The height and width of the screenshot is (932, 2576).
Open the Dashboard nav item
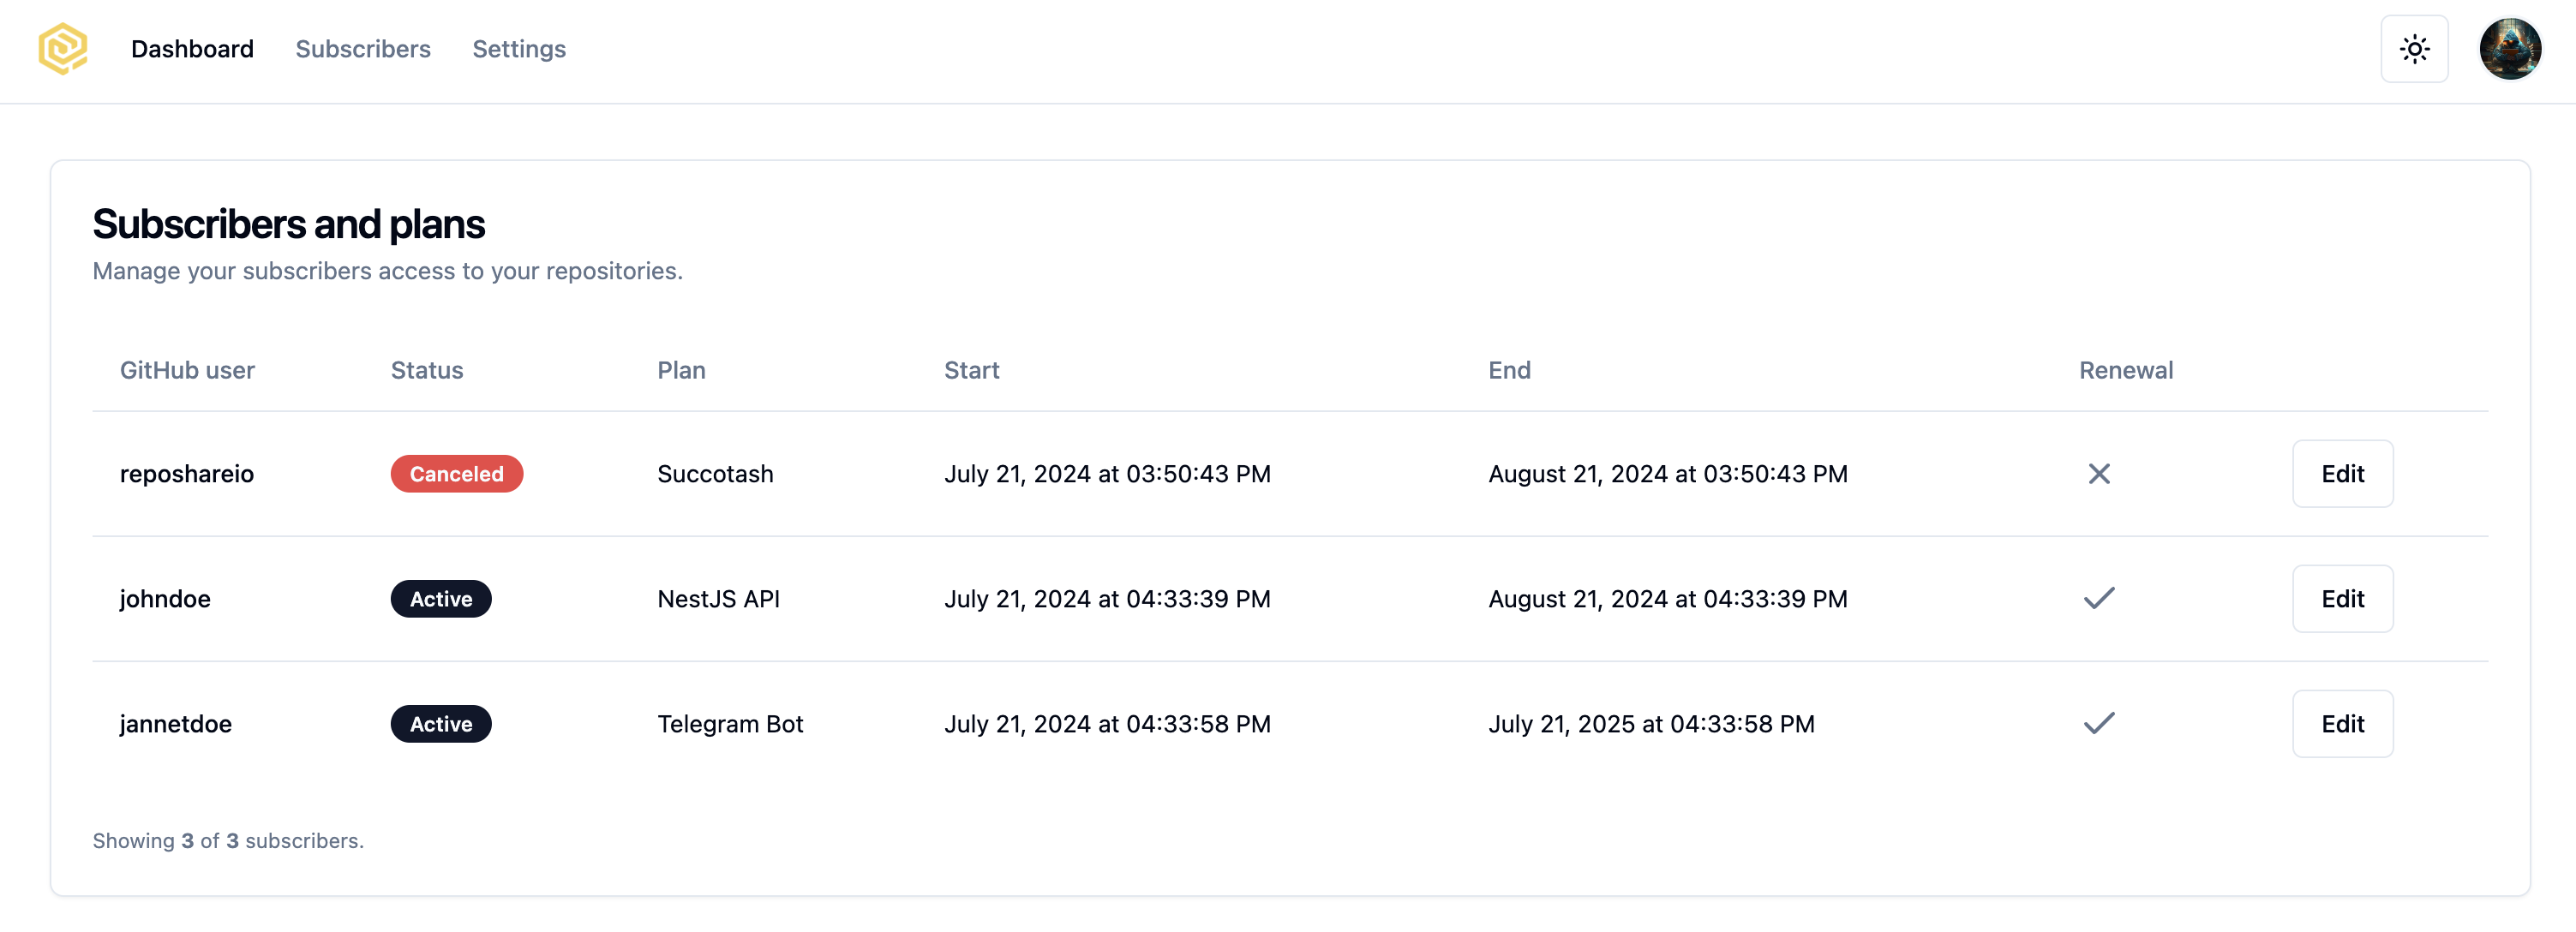[x=192, y=49]
